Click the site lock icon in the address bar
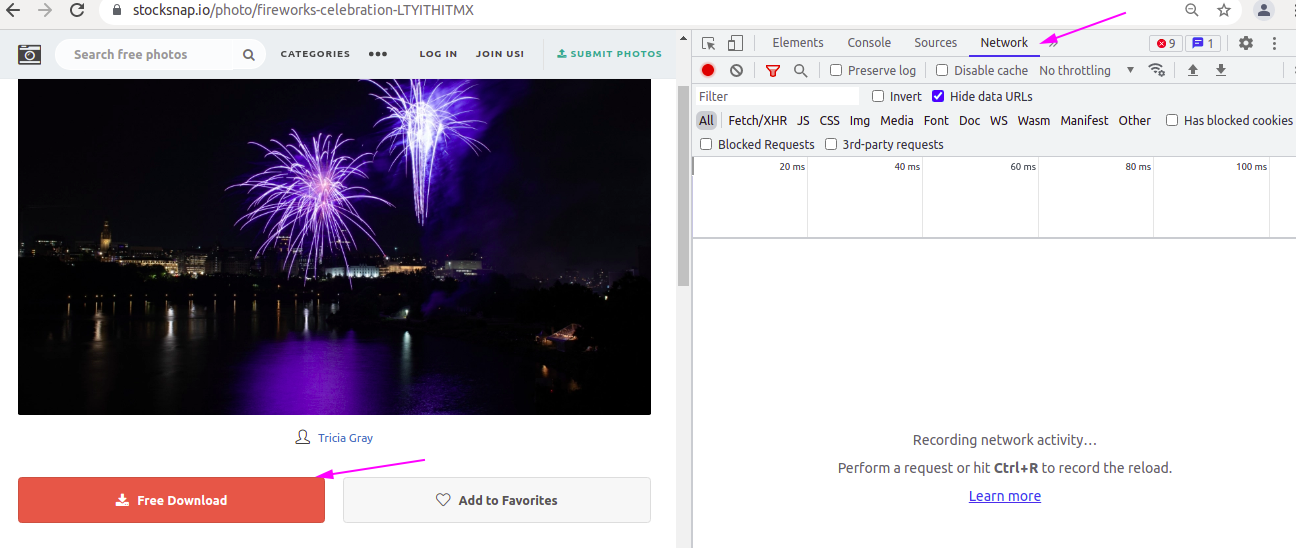Screen dimensions: 1296x548 (117, 10)
